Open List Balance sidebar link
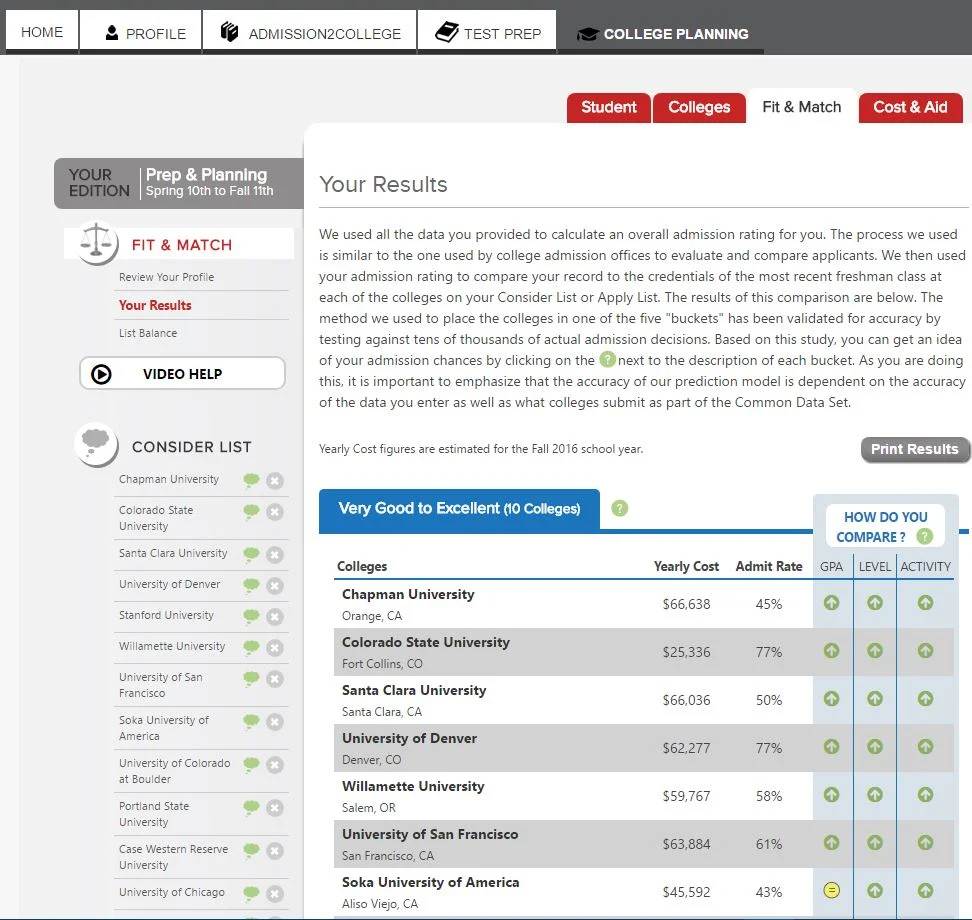The height and width of the screenshot is (920, 972). (148, 333)
